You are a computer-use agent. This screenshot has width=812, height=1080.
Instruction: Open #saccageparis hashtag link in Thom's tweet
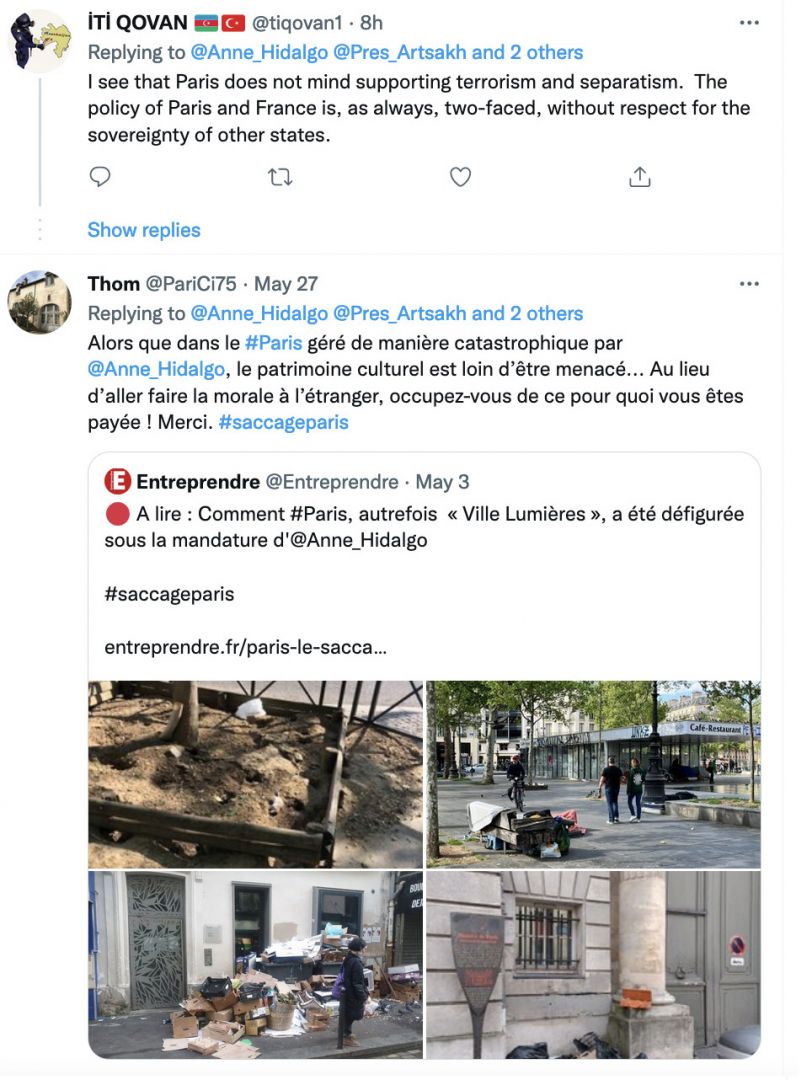coord(284,422)
